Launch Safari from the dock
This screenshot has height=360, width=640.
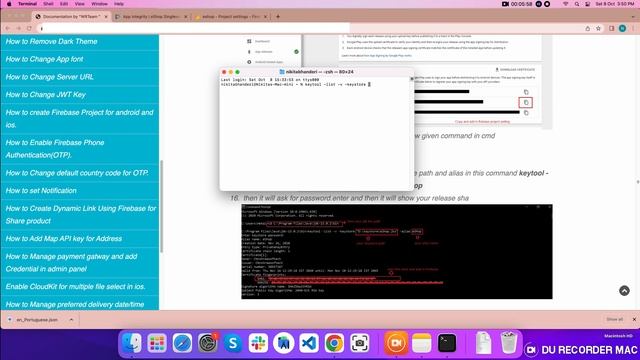(182, 343)
